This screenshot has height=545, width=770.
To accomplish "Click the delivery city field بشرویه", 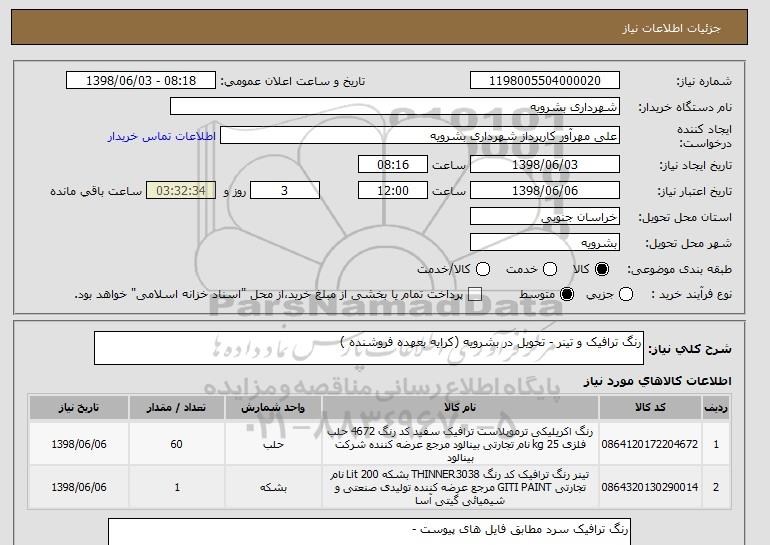I will (545, 243).
